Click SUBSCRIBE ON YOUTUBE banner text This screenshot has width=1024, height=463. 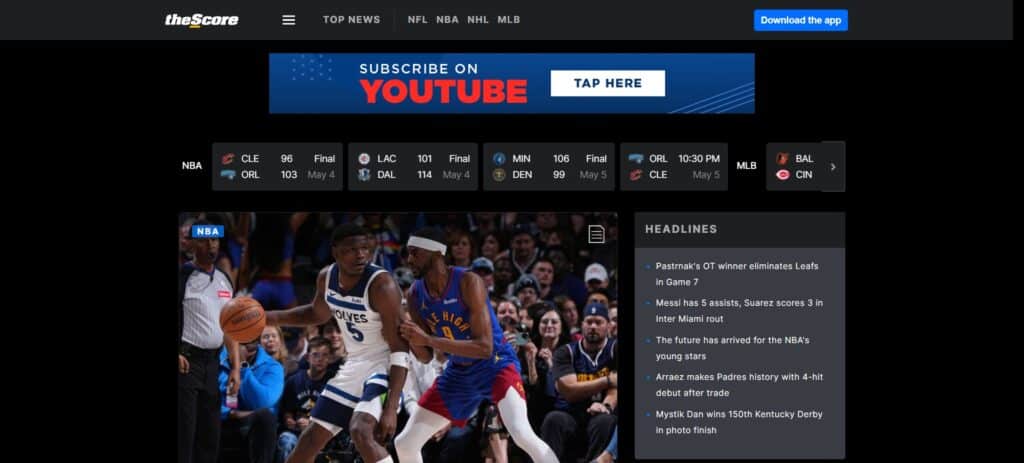[443, 84]
